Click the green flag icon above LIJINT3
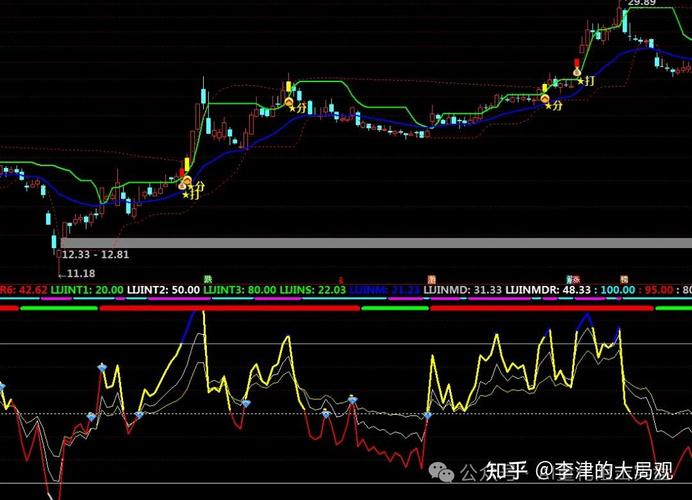This screenshot has height=500, width=692. pyautogui.click(x=207, y=279)
